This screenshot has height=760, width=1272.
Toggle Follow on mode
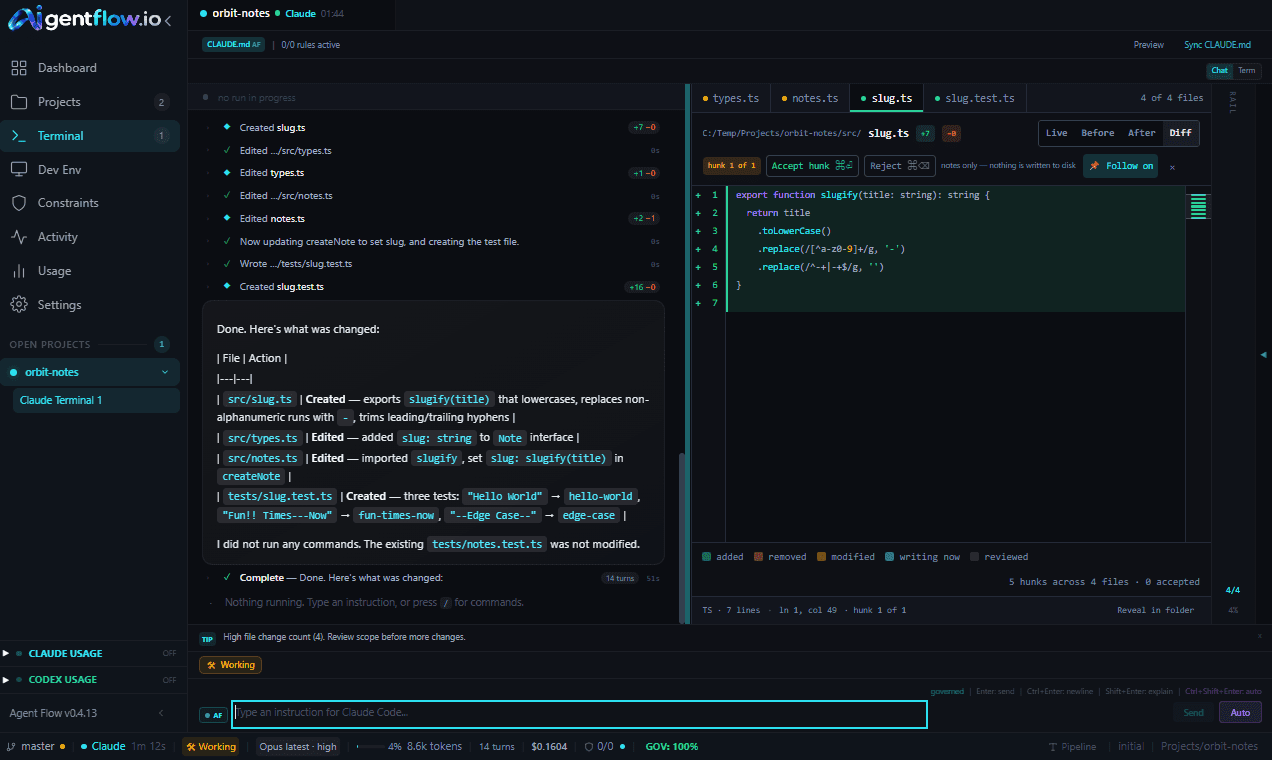point(1121,166)
